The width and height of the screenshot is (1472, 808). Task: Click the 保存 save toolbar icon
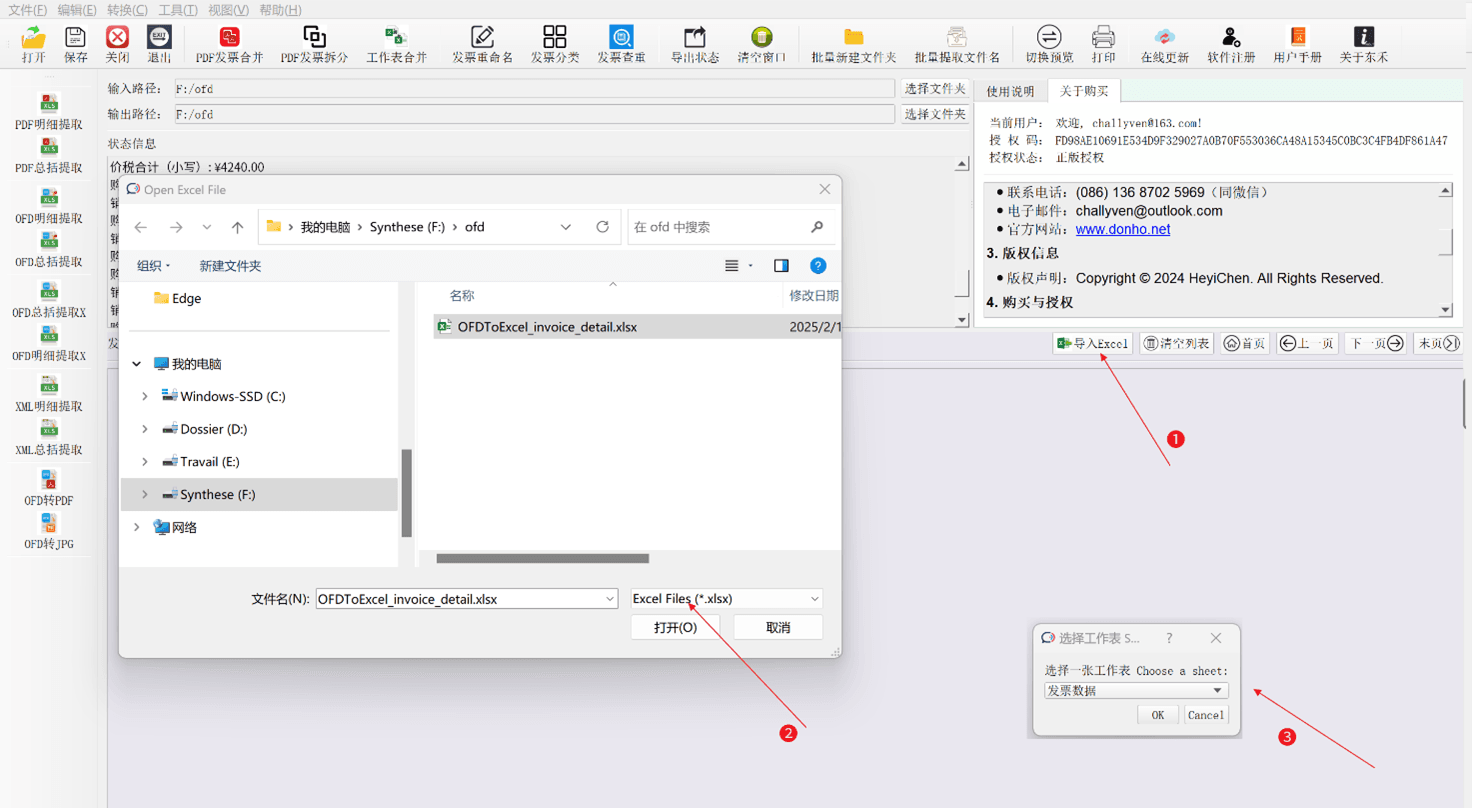(76, 45)
